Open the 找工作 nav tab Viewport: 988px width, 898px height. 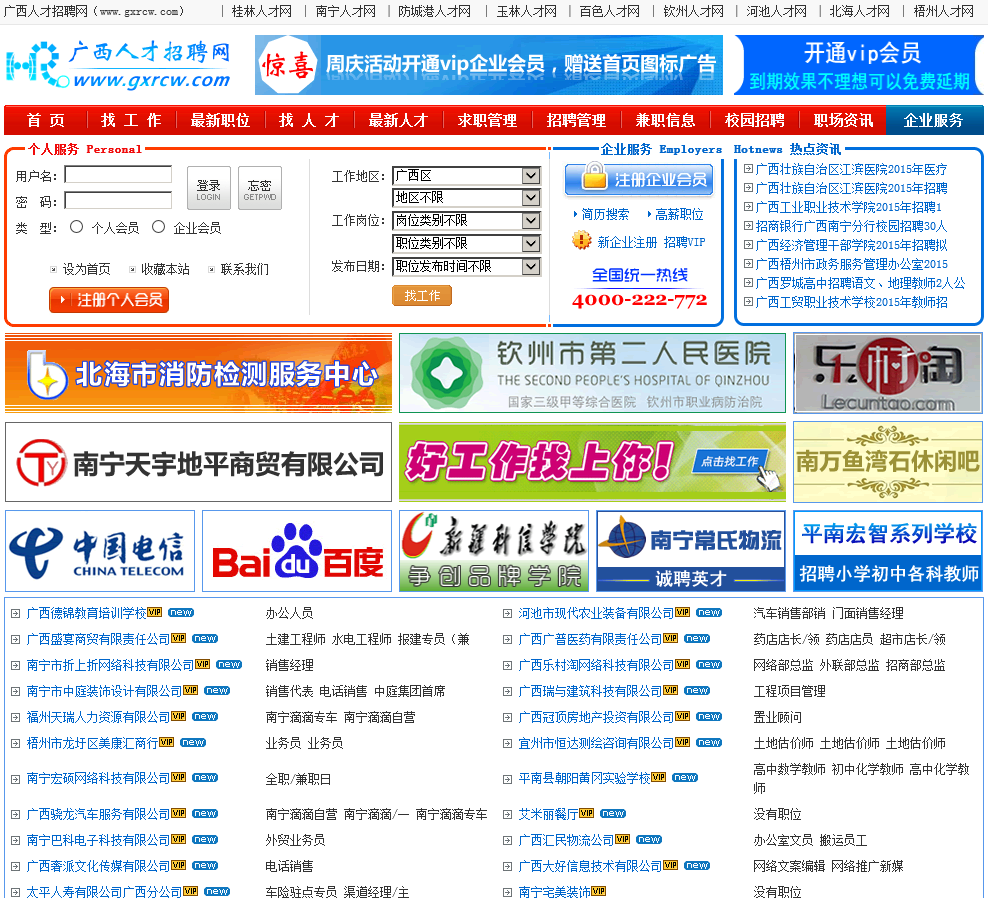click(x=131, y=120)
